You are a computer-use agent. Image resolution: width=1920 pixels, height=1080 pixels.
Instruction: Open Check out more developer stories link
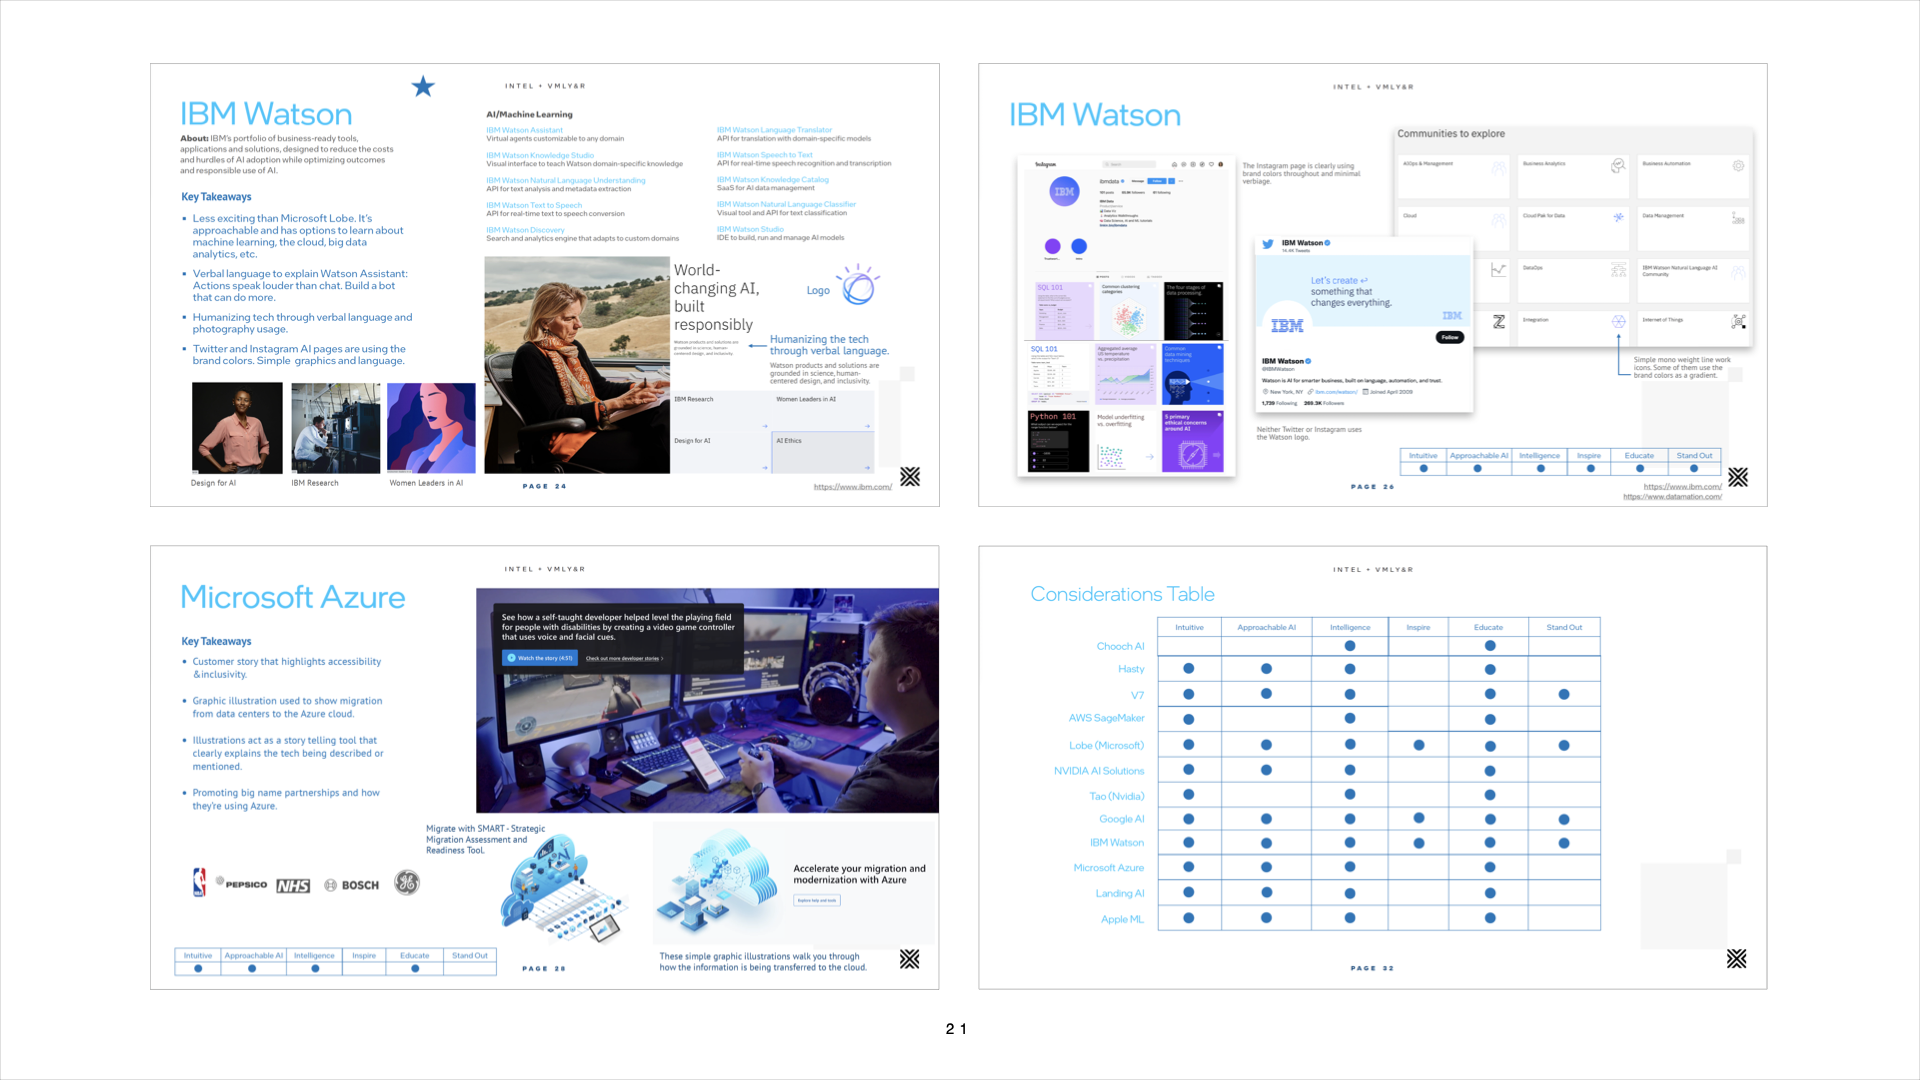(x=624, y=659)
